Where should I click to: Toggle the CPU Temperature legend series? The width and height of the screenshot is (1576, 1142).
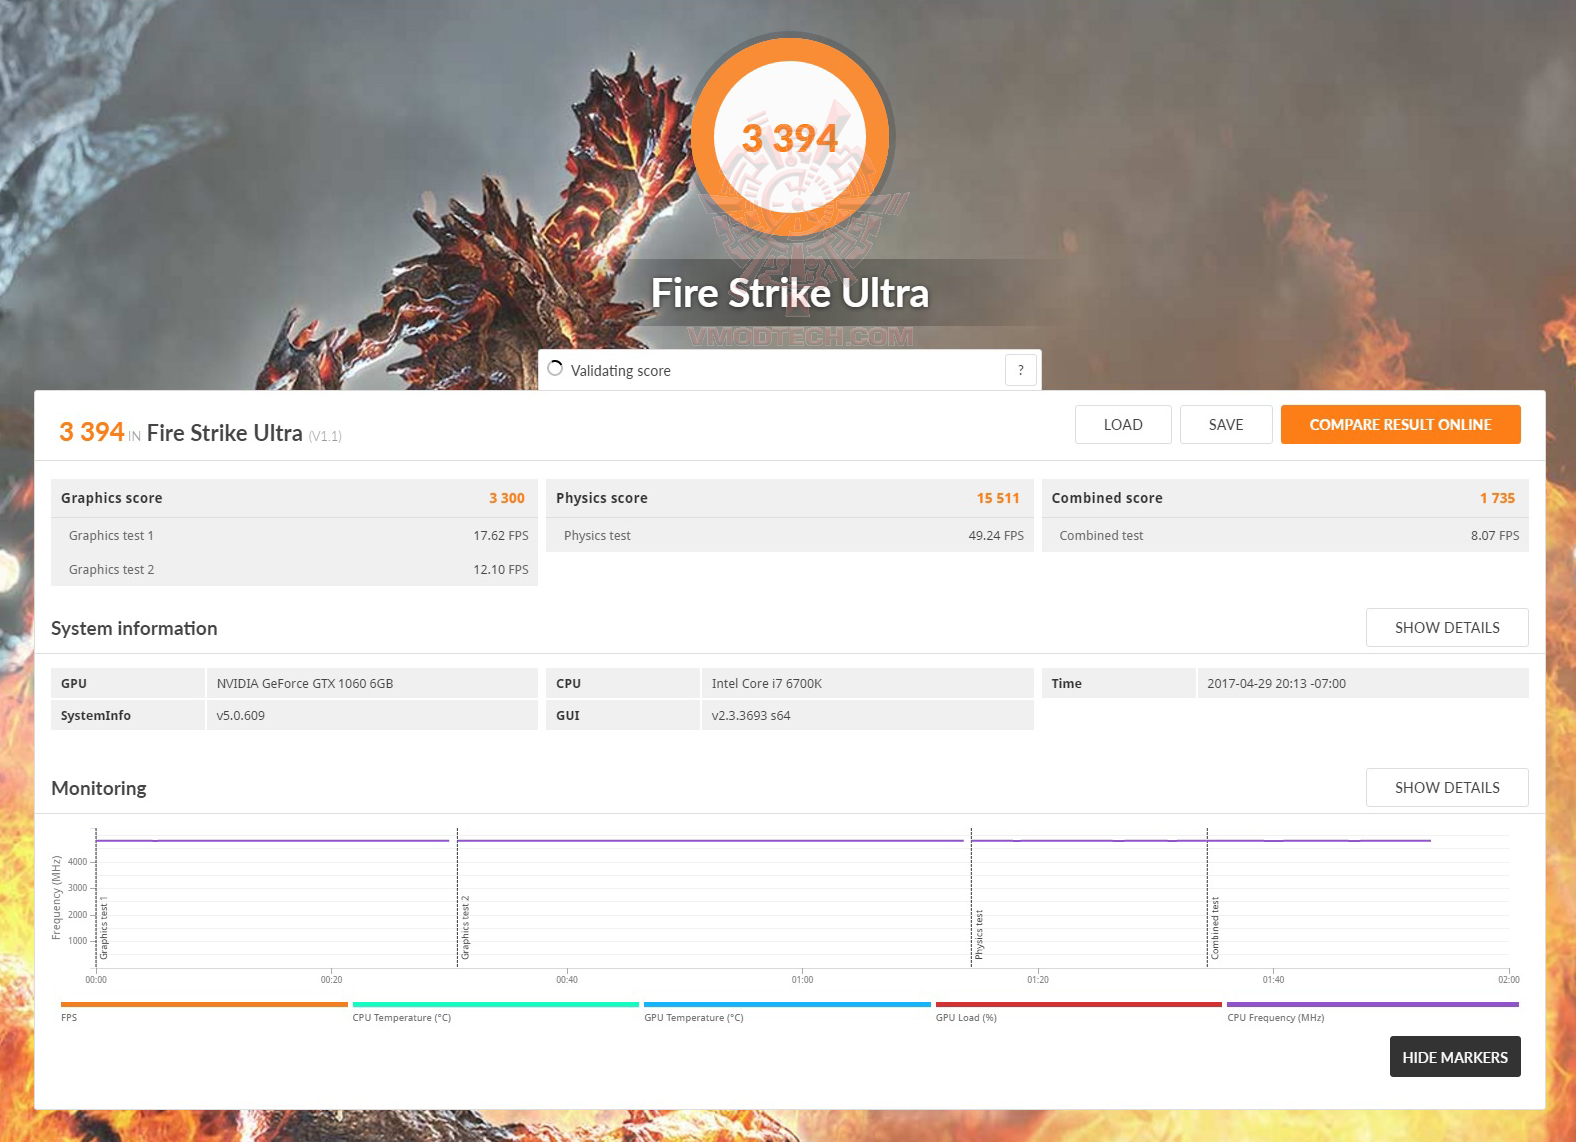coord(495,1011)
